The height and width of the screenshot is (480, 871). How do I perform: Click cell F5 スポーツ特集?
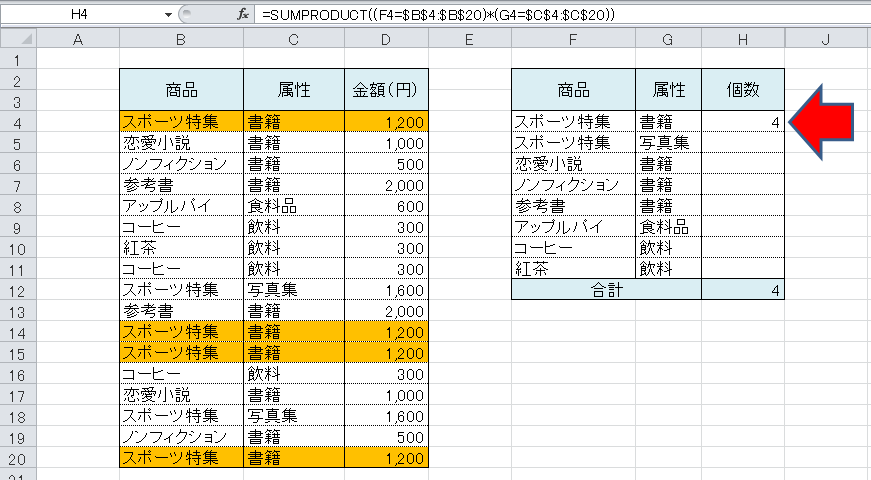(x=573, y=143)
